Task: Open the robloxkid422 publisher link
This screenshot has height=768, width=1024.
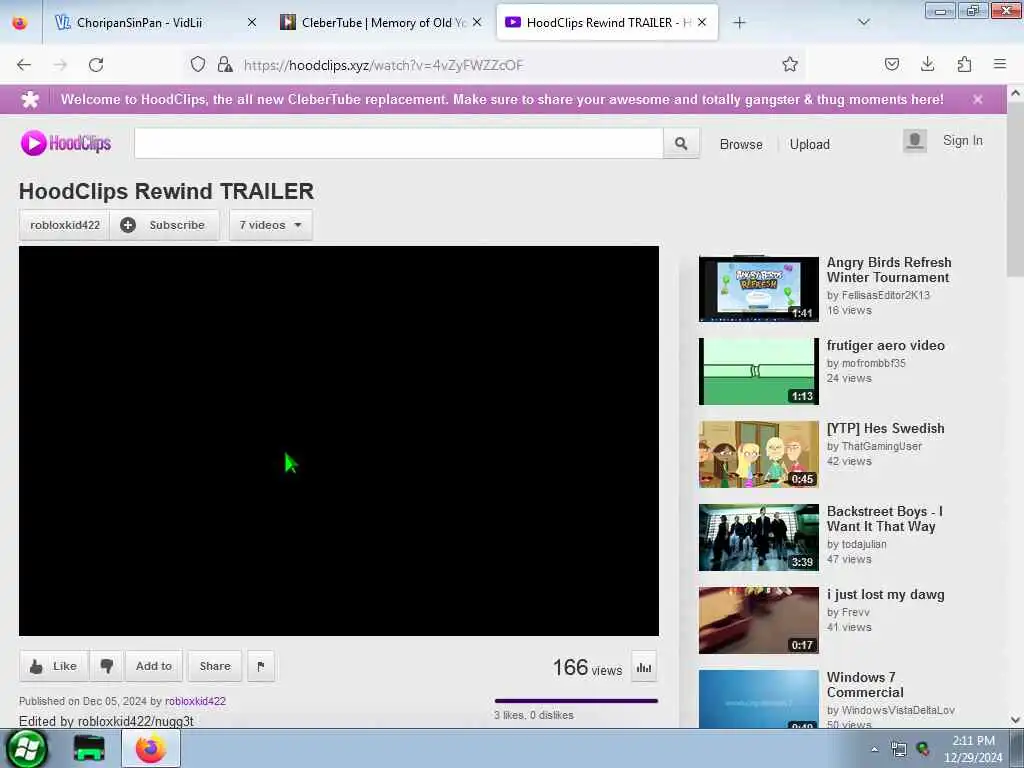Action: tap(195, 701)
